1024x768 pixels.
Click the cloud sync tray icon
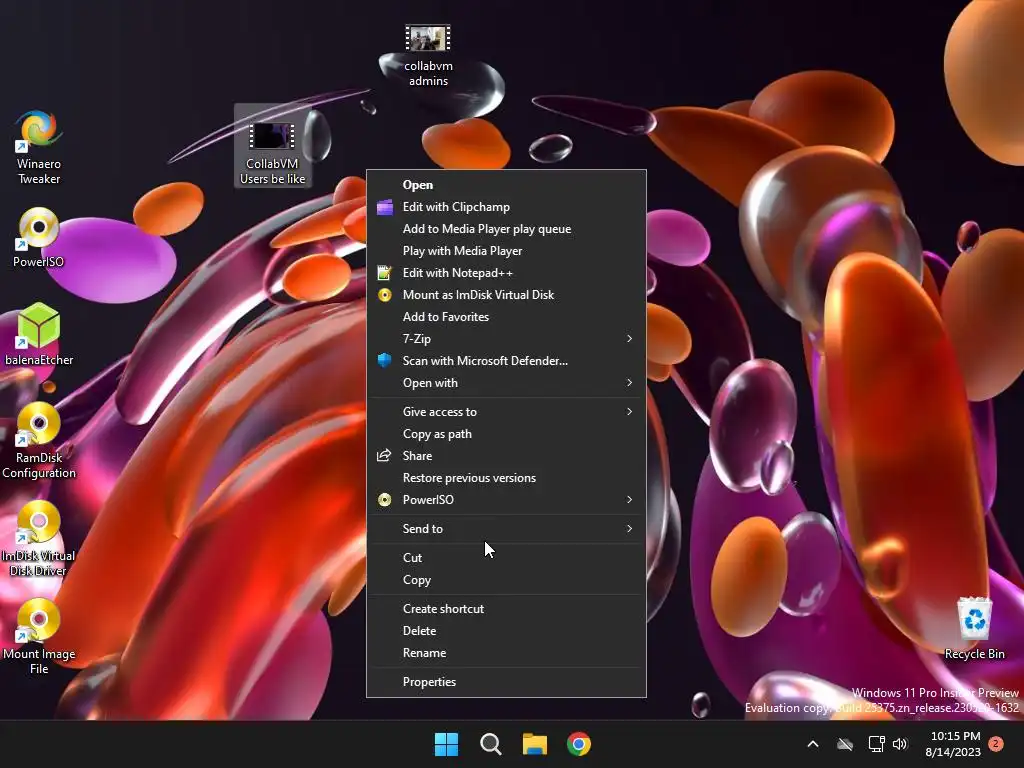coord(845,744)
